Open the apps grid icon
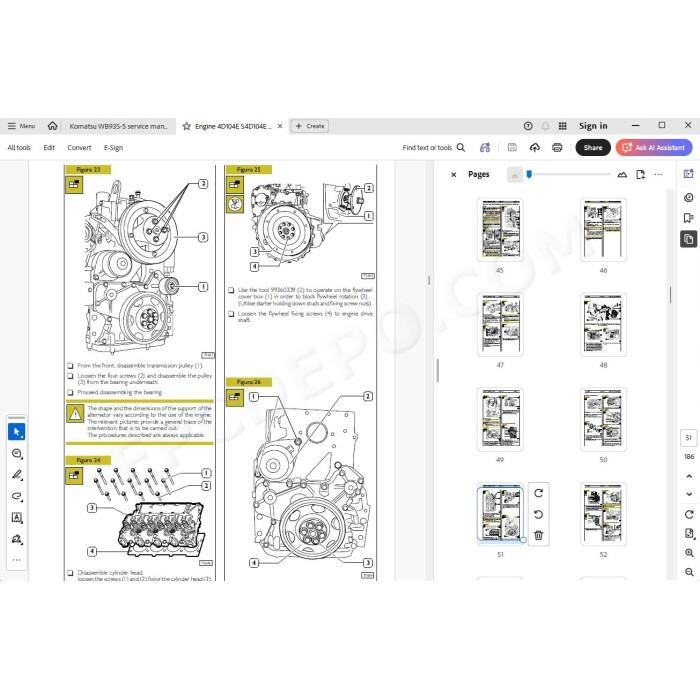Viewport: 700px width, 700px height. click(562, 126)
